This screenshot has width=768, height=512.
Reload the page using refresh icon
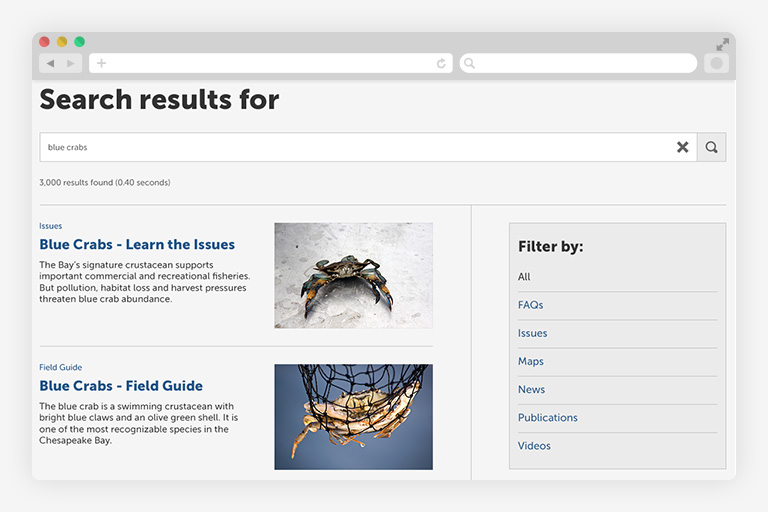point(441,63)
